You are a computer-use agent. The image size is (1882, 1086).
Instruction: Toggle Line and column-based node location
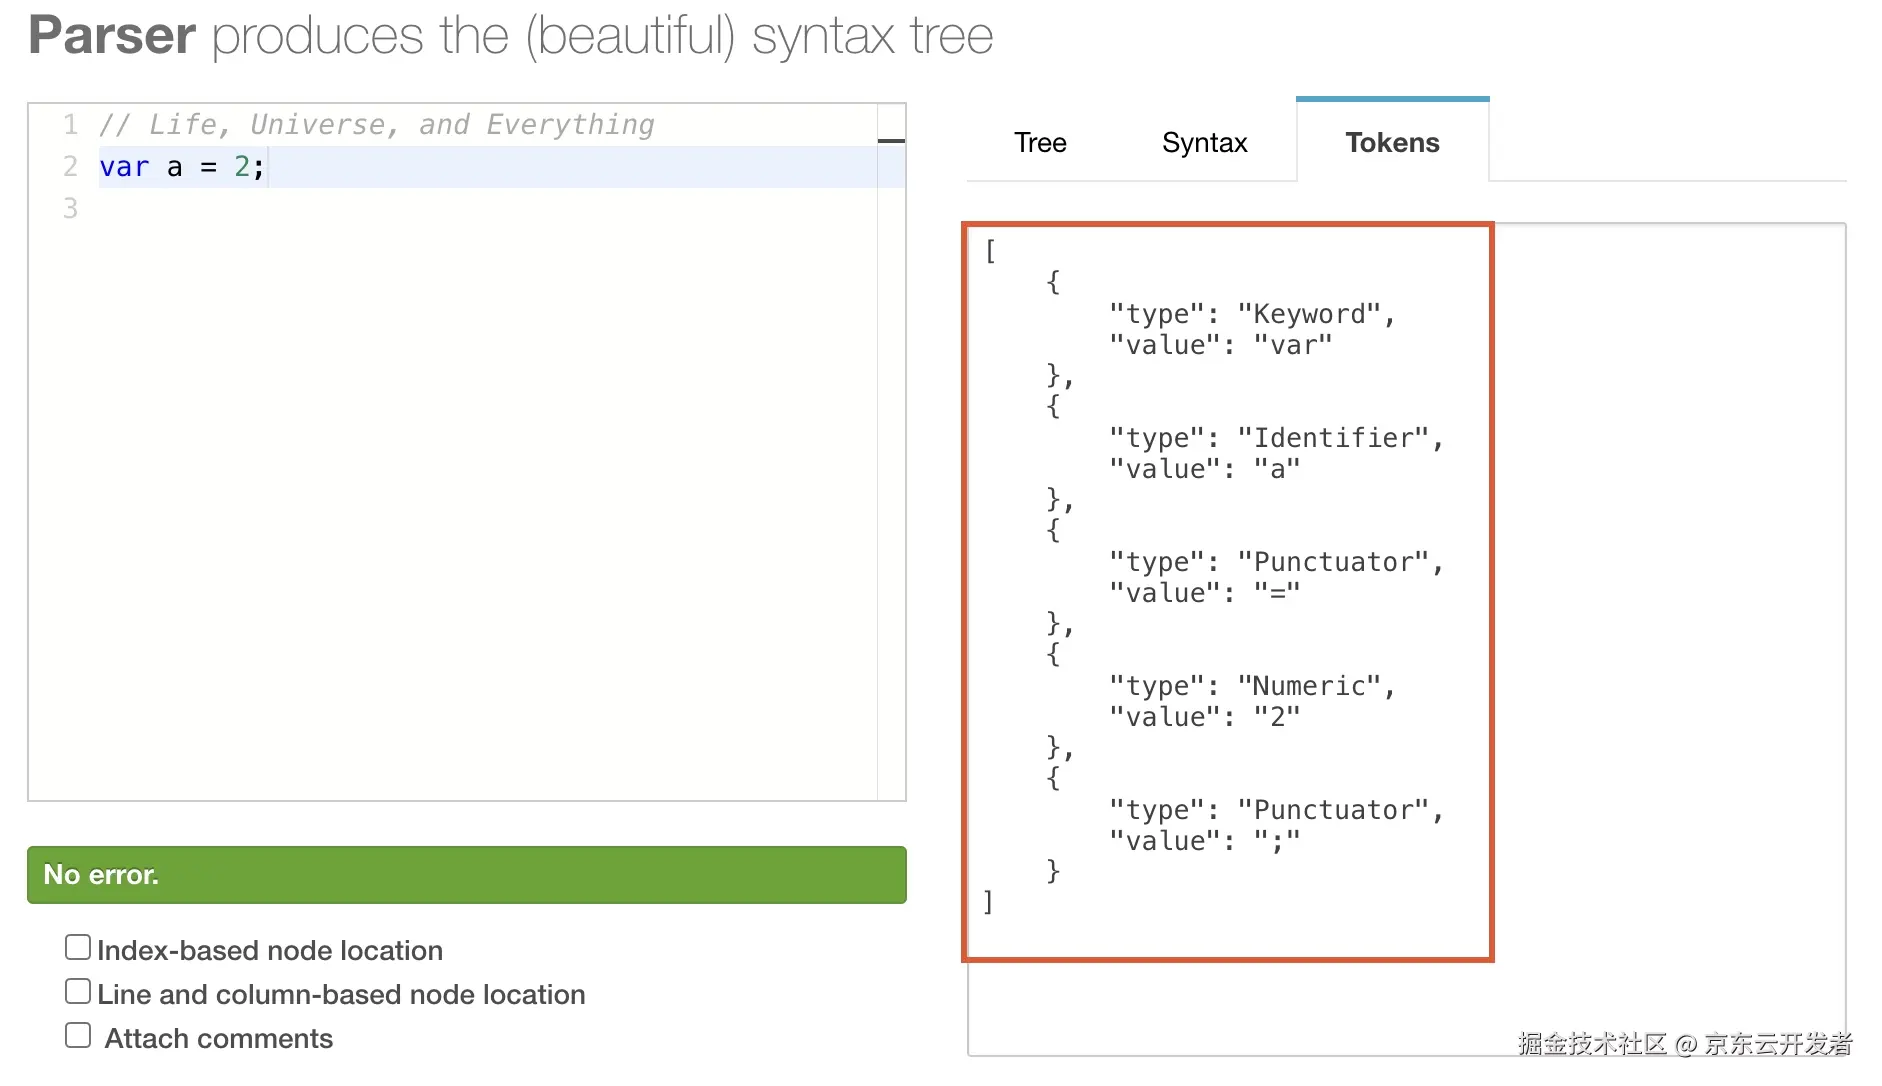click(x=78, y=991)
